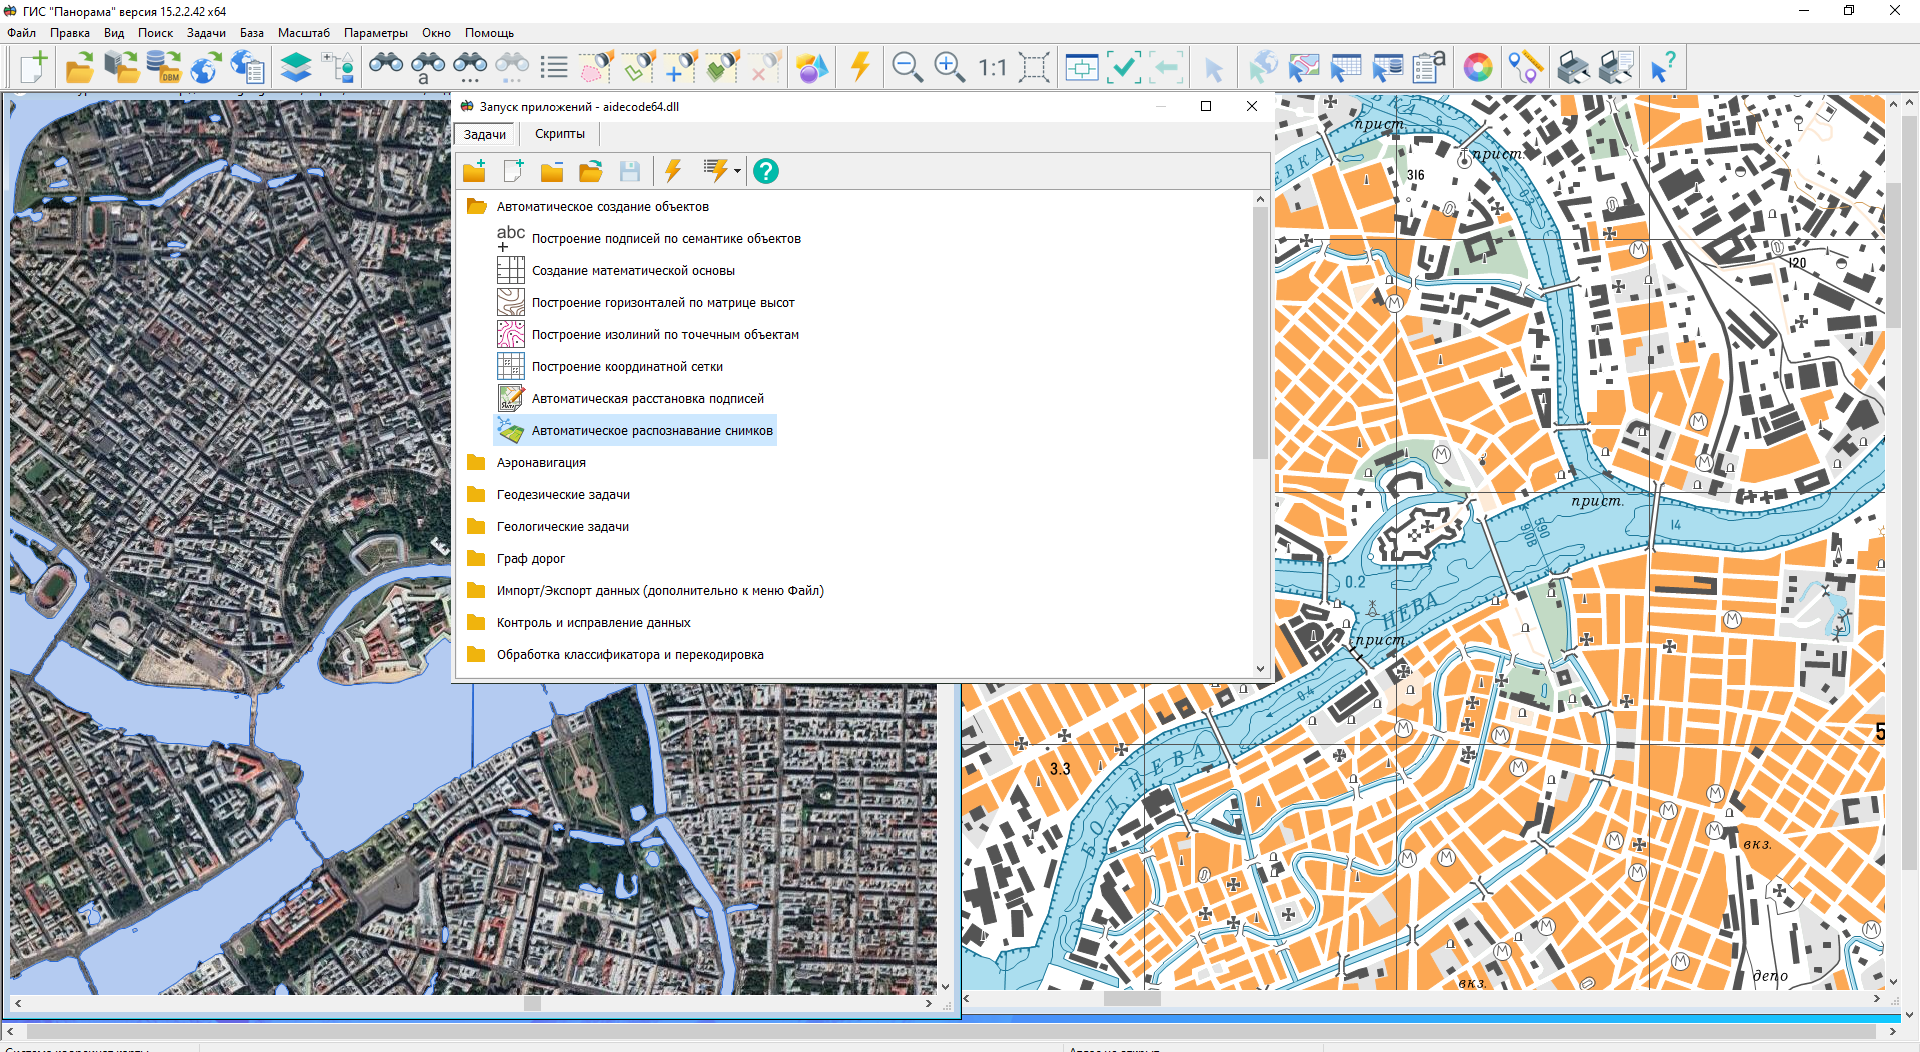Open the Масштаб menu
Screen dimensions: 1920x1052
(x=303, y=33)
